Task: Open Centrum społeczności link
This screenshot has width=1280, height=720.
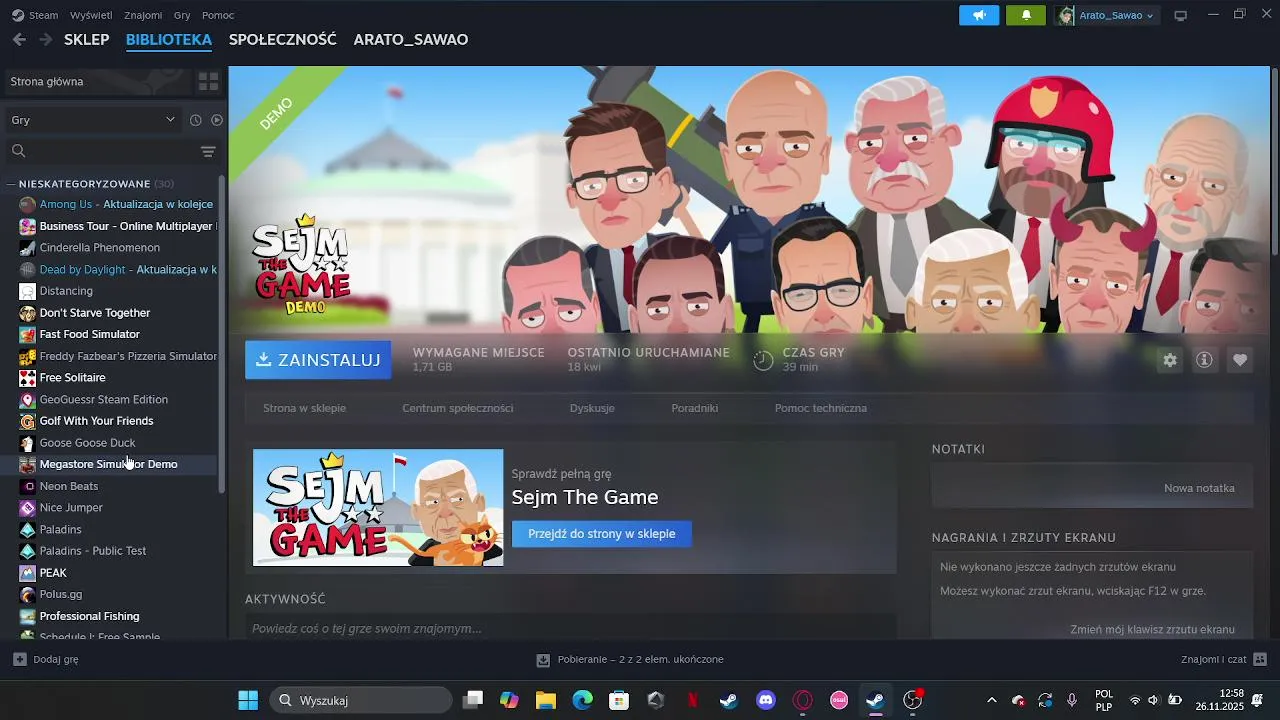Action: (x=458, y=408)
